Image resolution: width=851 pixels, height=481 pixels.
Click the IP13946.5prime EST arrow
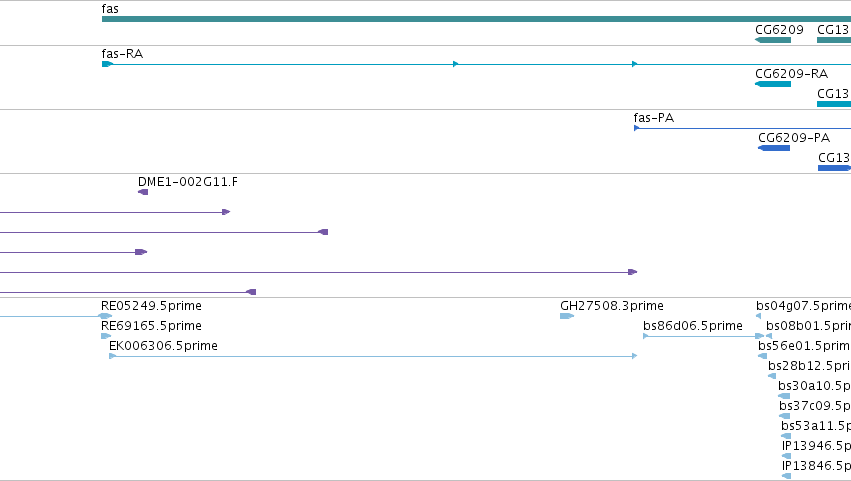tap(786, 456)
